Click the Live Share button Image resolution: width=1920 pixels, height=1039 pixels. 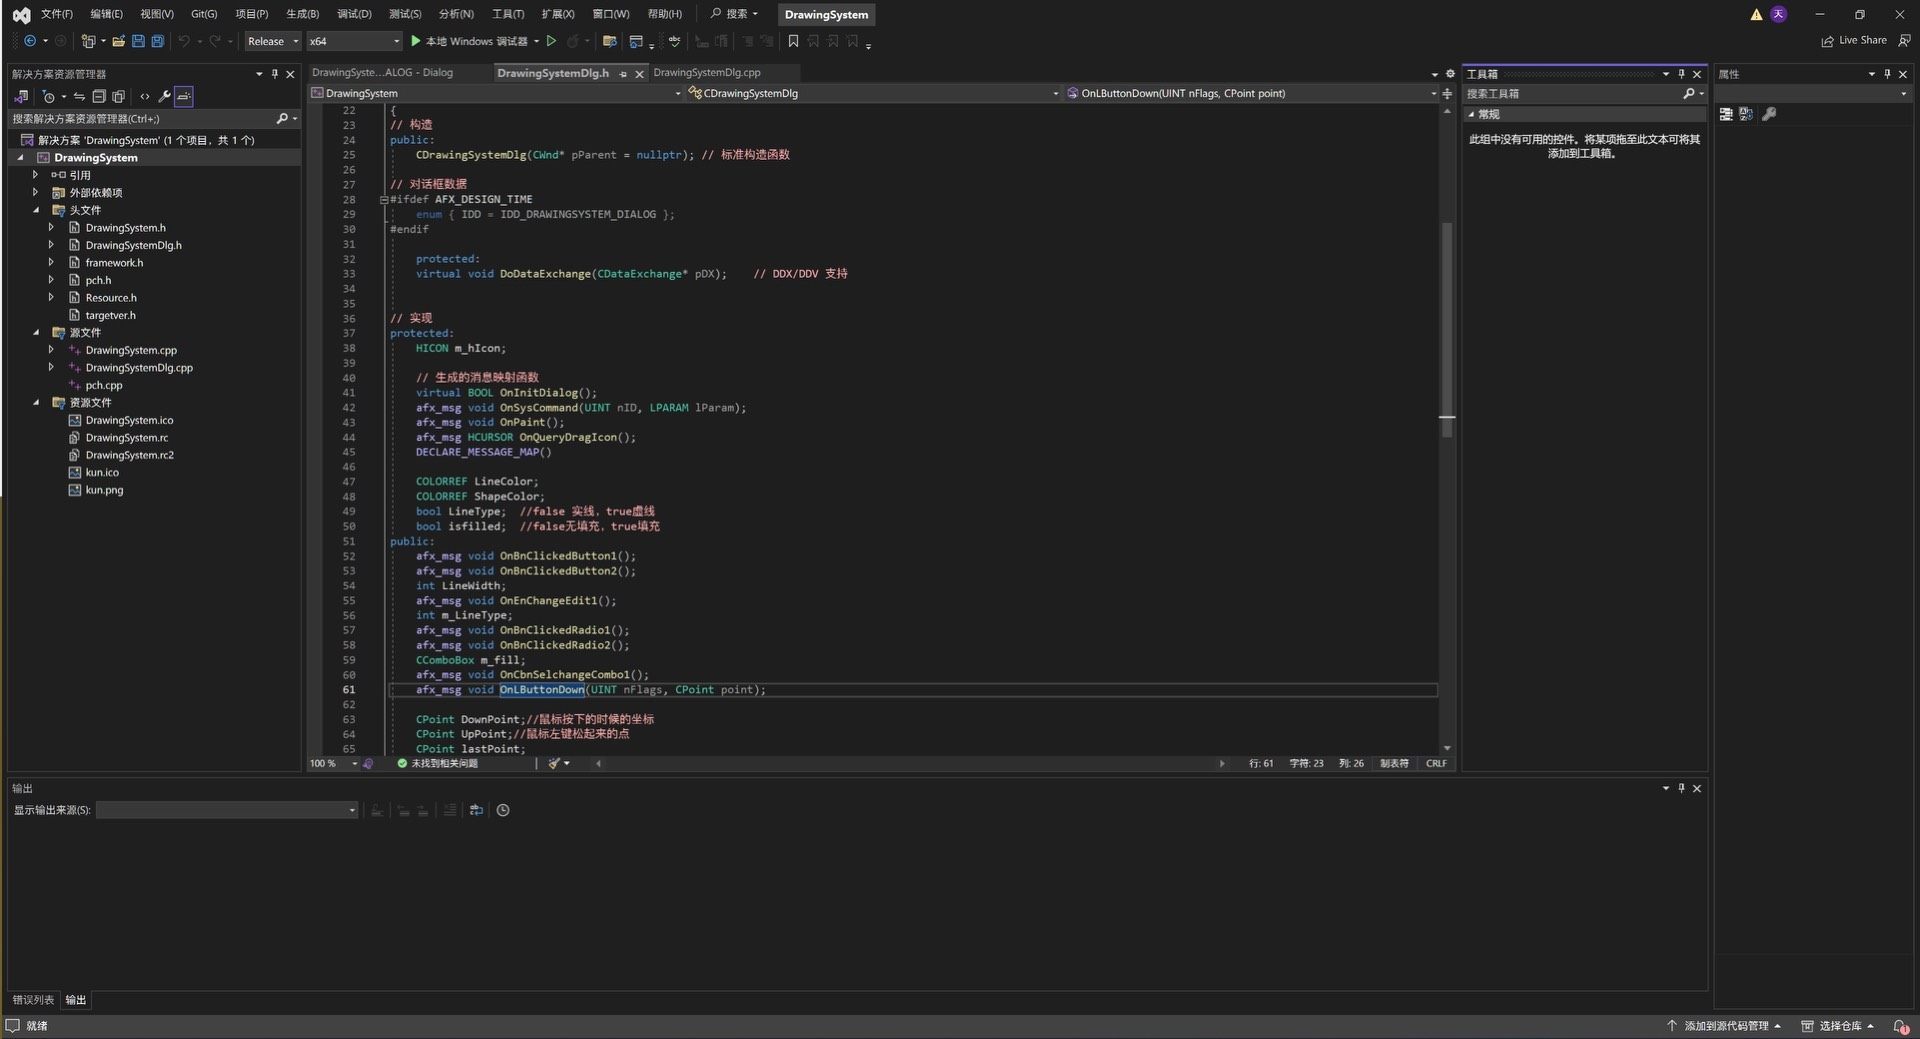pyautogui.click(x=1853, y=41)
